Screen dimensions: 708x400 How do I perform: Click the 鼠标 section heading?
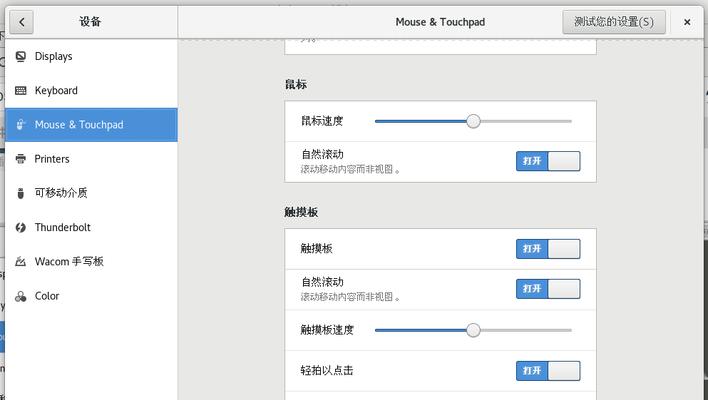pos(296,84)
